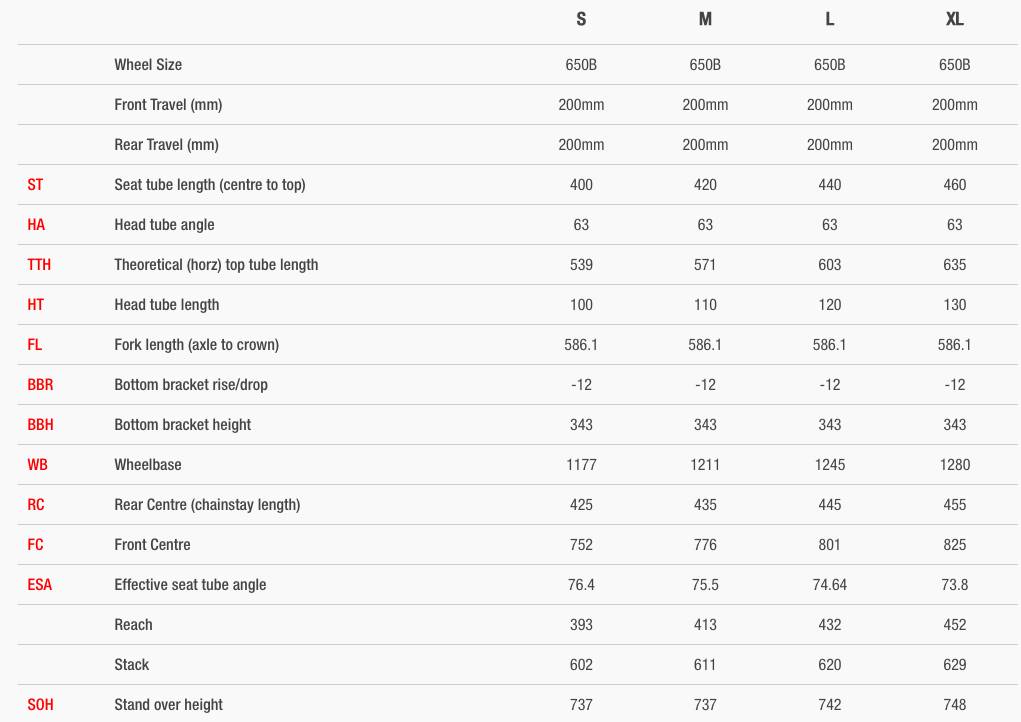Select the Stack row label
The height and width of the screenshot is (722, 1021).
pyautogui.click(x=131, y=665)
